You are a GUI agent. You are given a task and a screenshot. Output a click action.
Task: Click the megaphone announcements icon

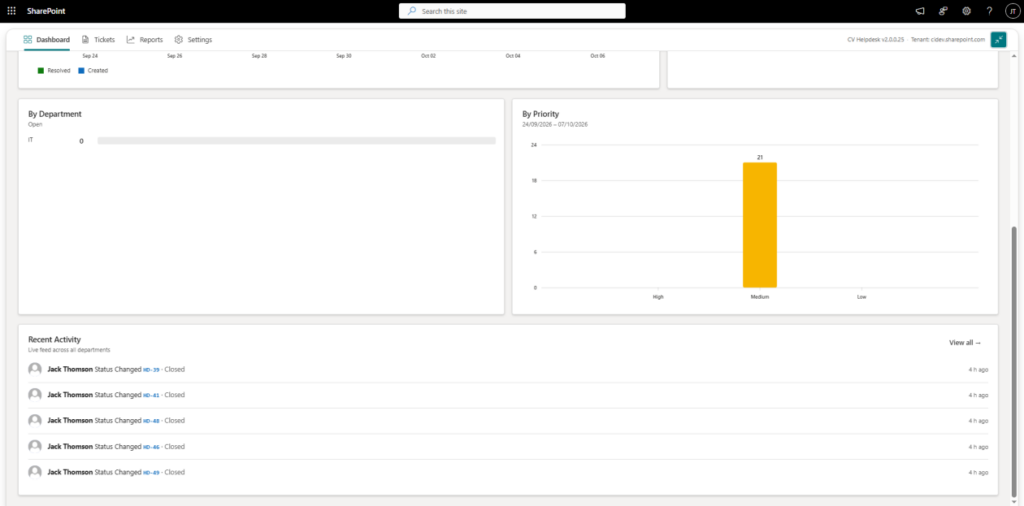tap(920, 11)
